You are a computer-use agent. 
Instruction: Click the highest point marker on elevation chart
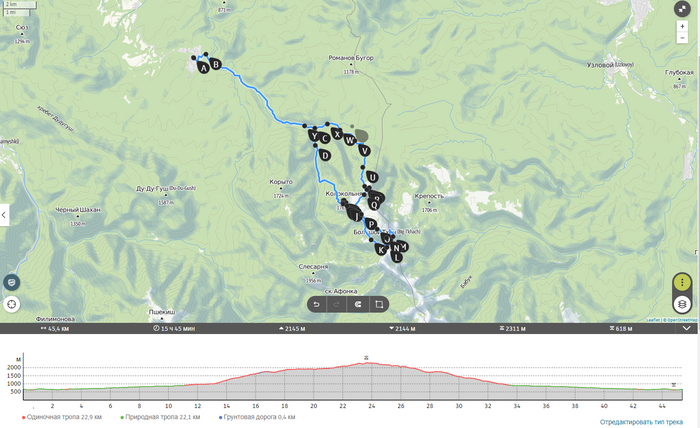(x=366, y=357)
